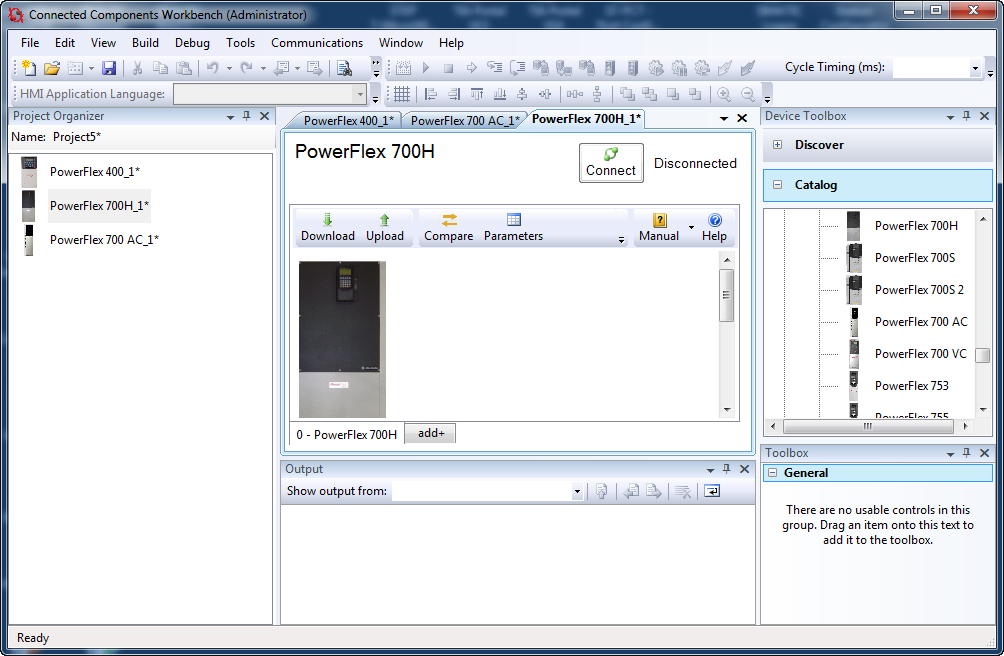Open Project Organizer window position menu arrow
The image size is (1004, 656).
point(230,117)
